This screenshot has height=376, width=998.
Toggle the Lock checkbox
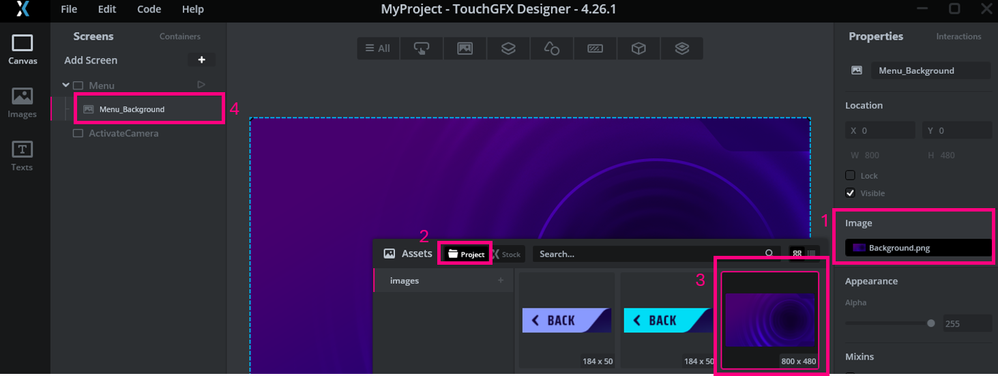coord(850,176)
